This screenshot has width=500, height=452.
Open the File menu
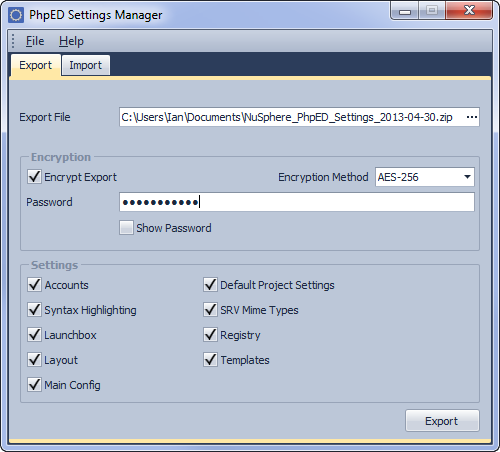[35, 41]
